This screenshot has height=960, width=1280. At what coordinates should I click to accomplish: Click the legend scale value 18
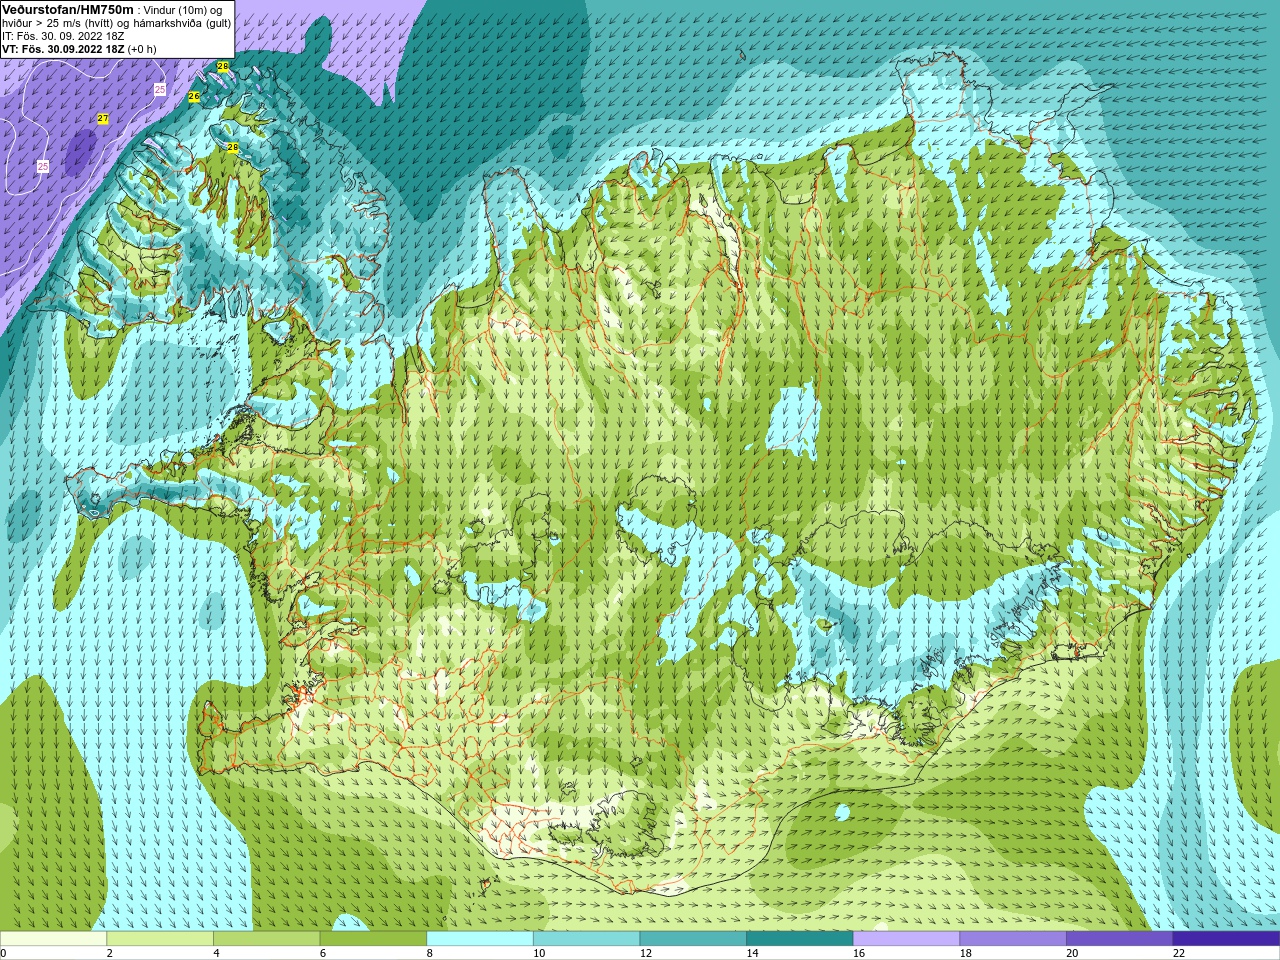966,953
